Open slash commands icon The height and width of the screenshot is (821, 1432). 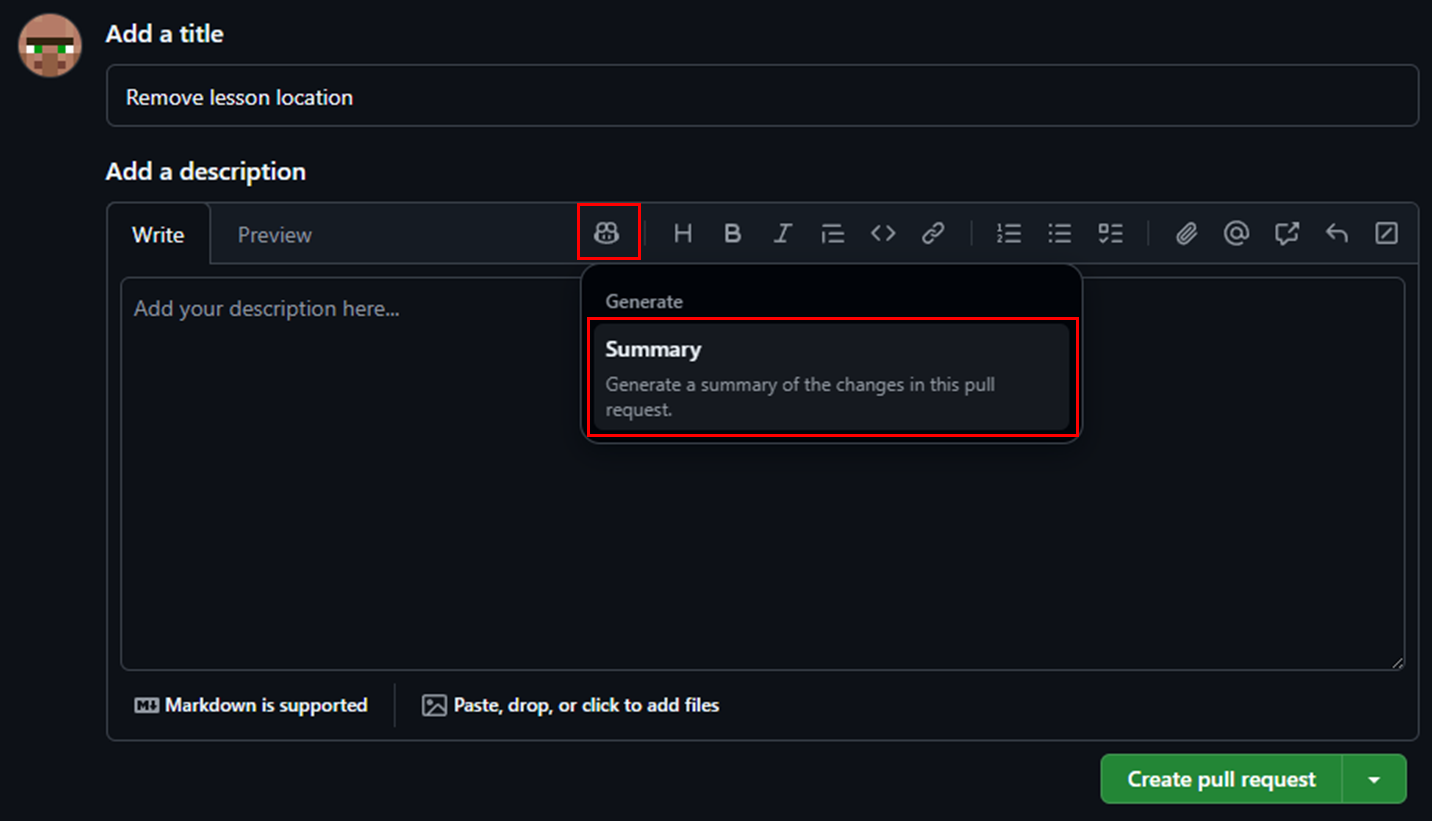1386,233
